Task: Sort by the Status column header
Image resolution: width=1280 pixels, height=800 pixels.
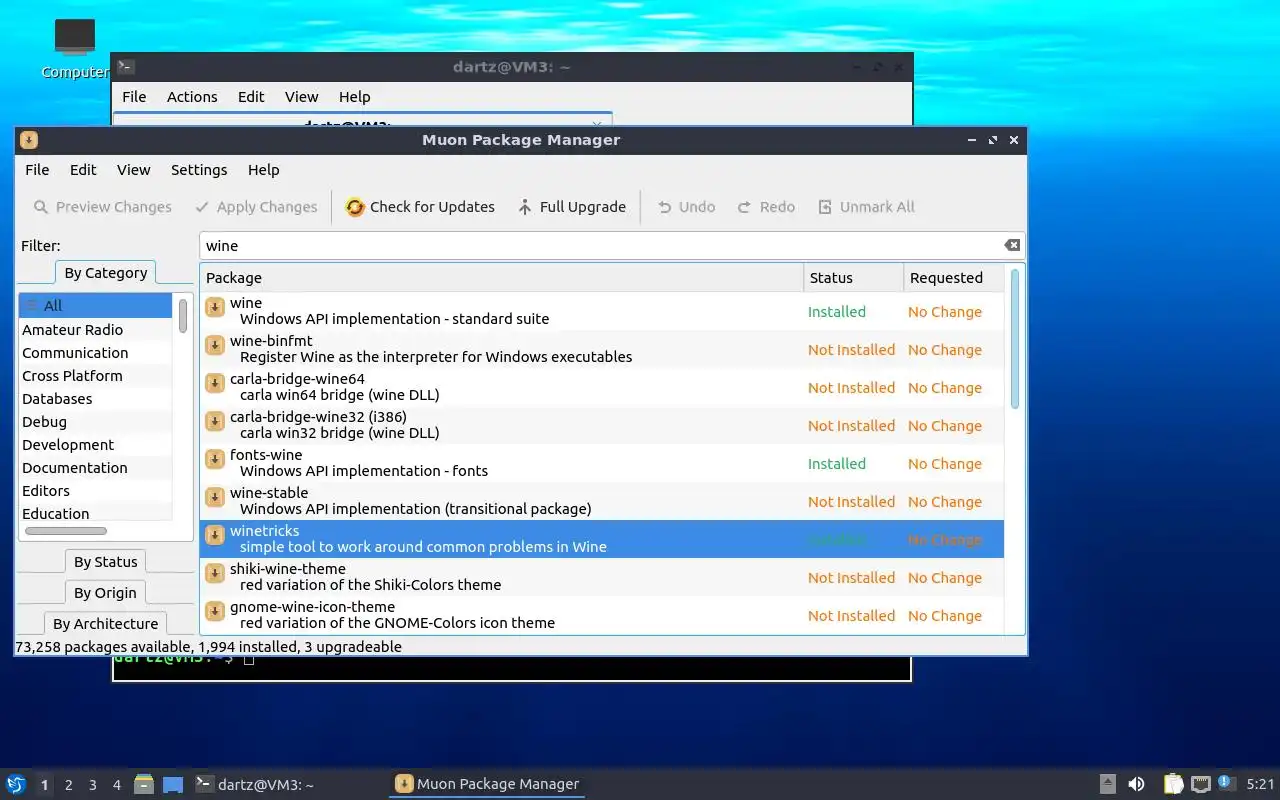Action: tap(853, 278)
